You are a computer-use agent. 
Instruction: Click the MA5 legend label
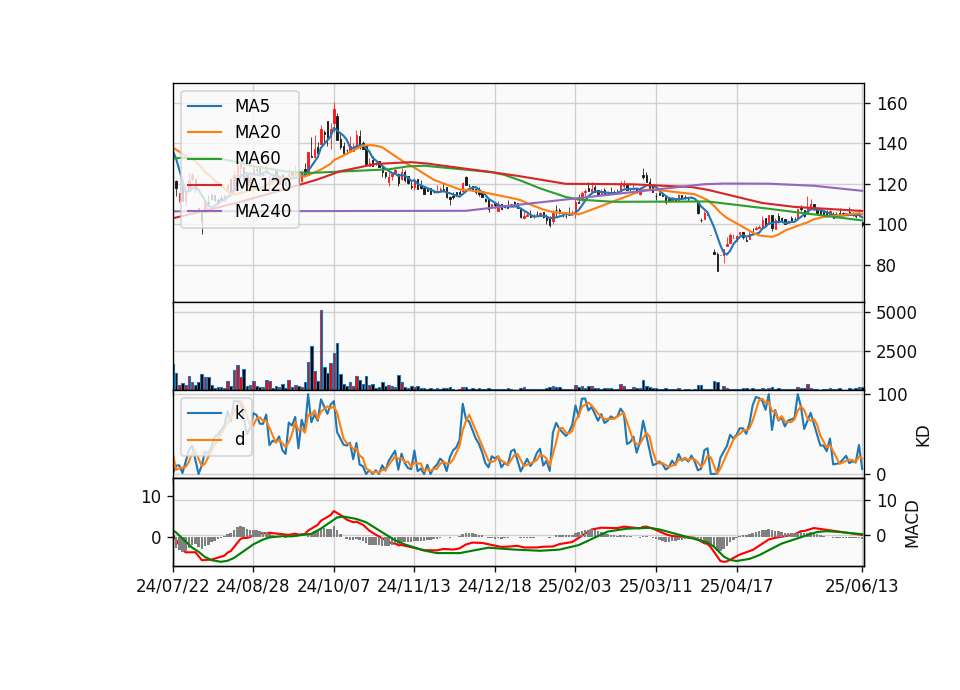click(252, 106)
